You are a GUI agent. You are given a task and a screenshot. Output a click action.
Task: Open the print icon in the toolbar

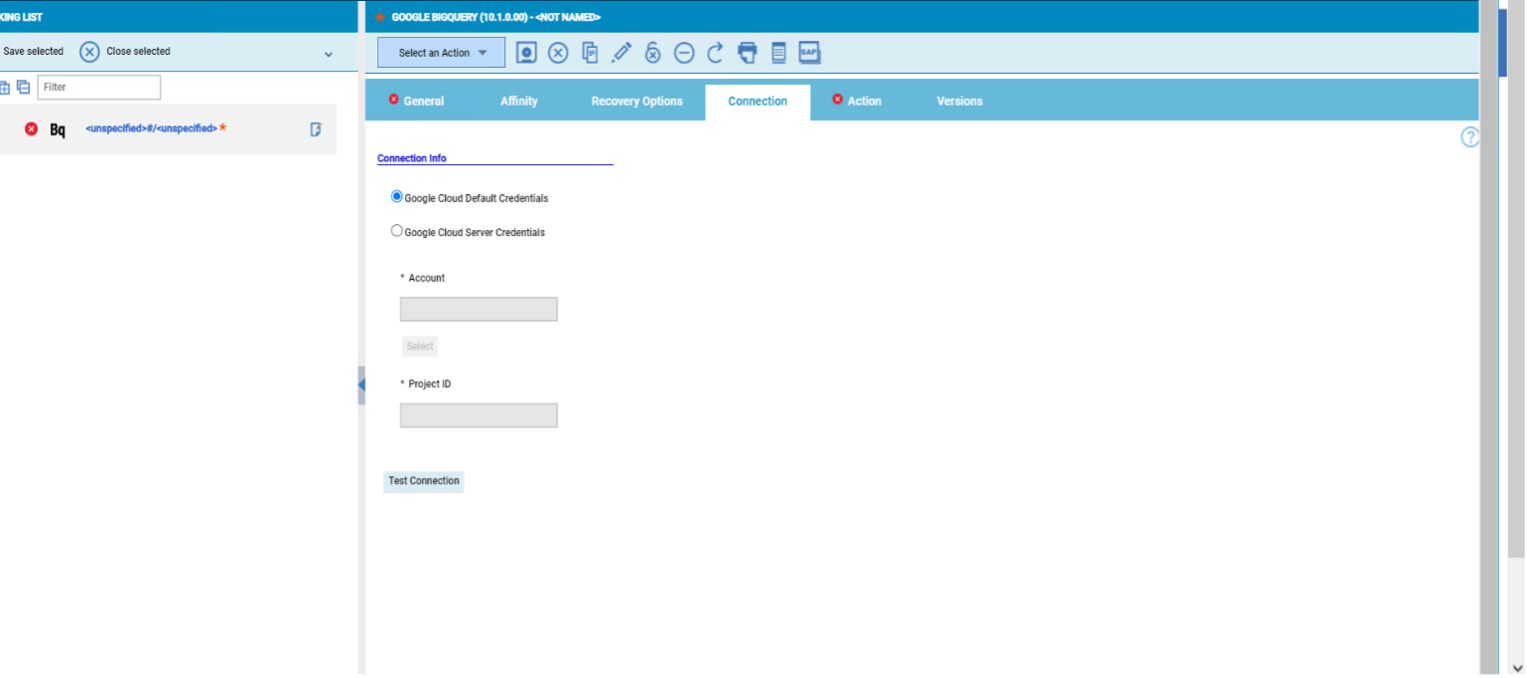point(746,52)
